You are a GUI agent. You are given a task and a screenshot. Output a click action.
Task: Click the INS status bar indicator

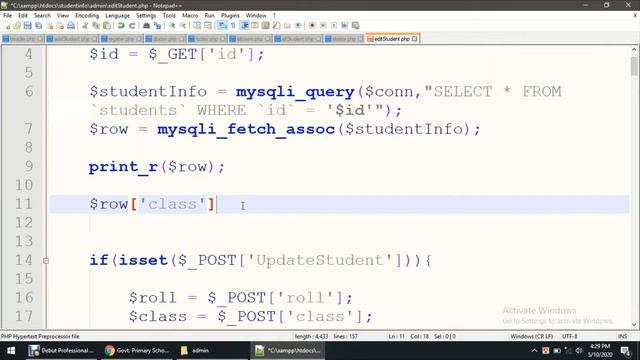pos(622,336)
